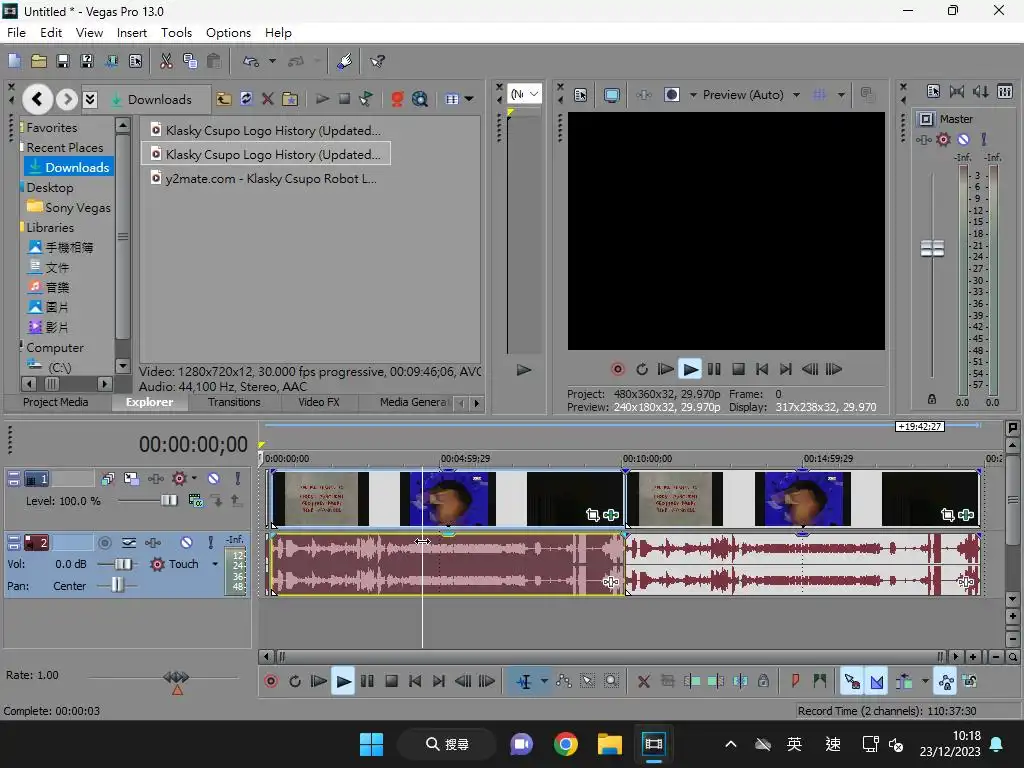This screenshot has height=768, width=1024.
Task: Toggle Lock Envelopes to Events
Action: [946, 682]
